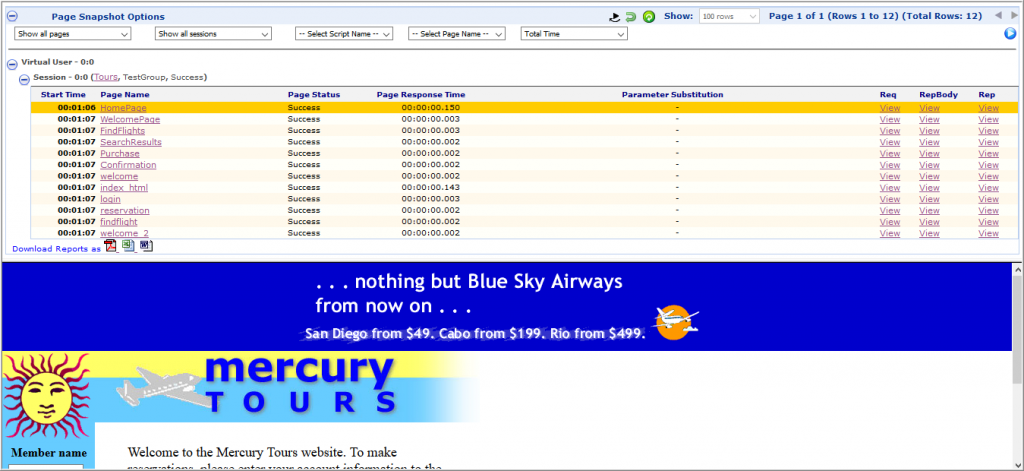The image size is (1024, 471).
Task: Click the Page Name column header
Action: pyautogui.click(x=125, y=95)
